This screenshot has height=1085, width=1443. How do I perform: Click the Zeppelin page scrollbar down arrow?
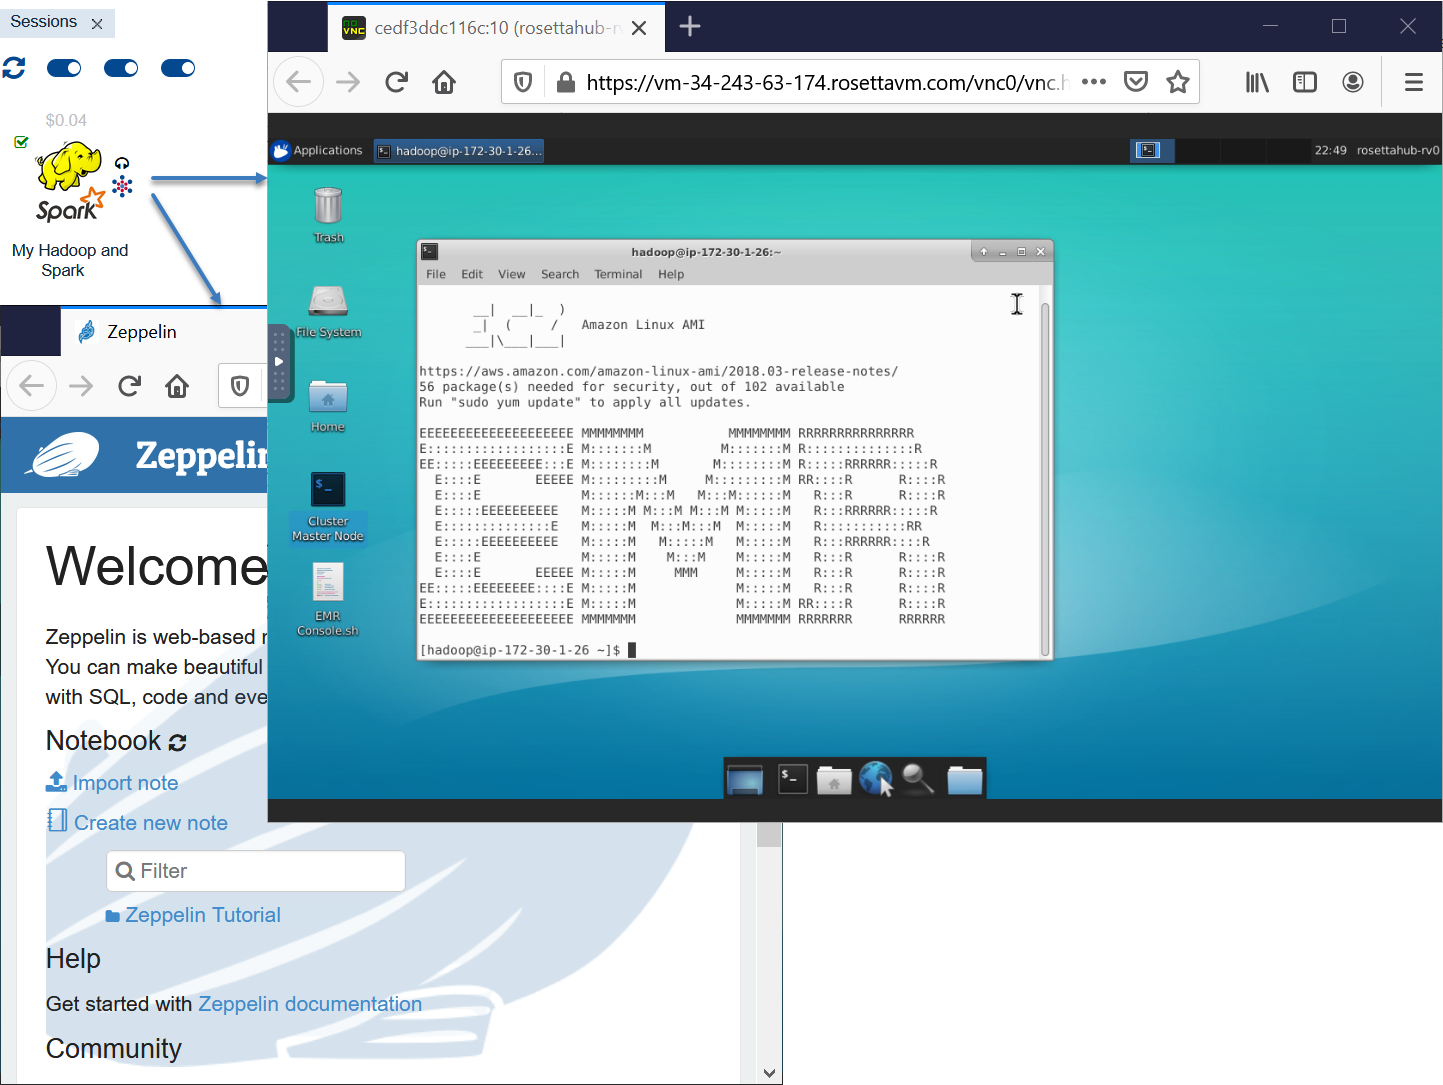769,1073
